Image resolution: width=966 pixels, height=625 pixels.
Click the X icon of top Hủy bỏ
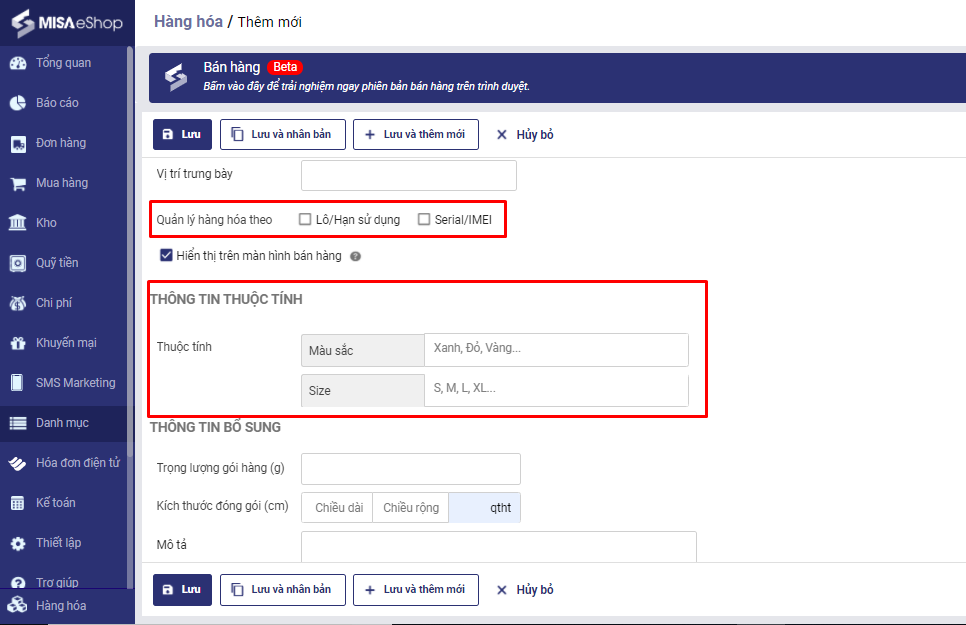pos(501,134)
